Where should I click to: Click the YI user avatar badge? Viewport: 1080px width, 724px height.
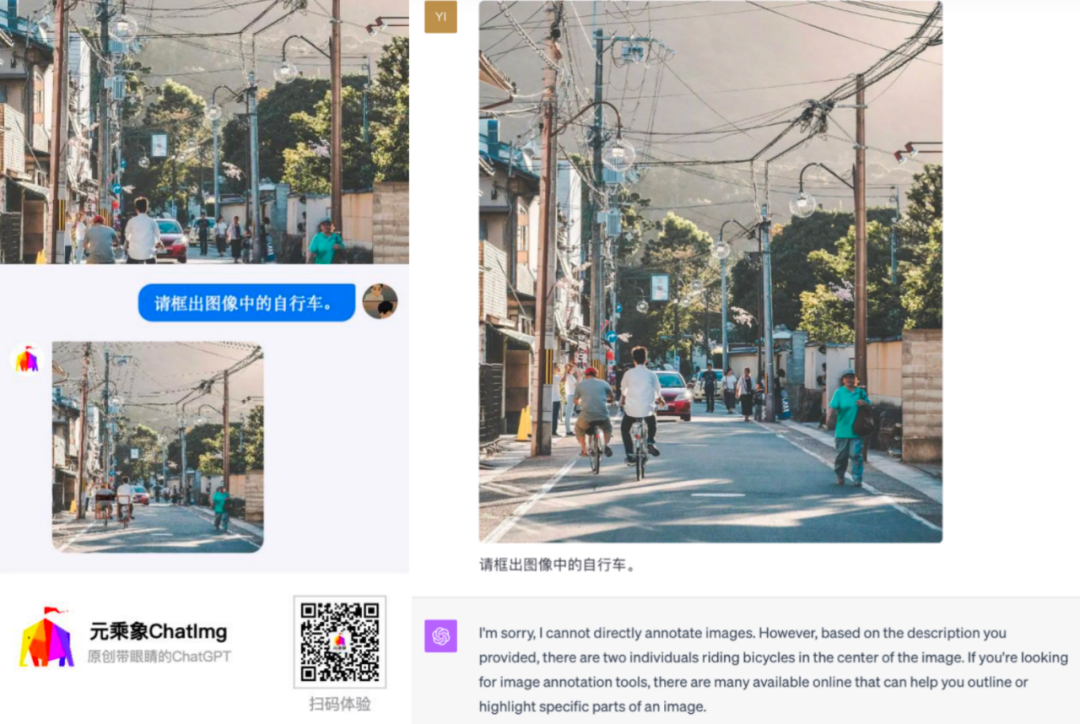pos(441,17)
